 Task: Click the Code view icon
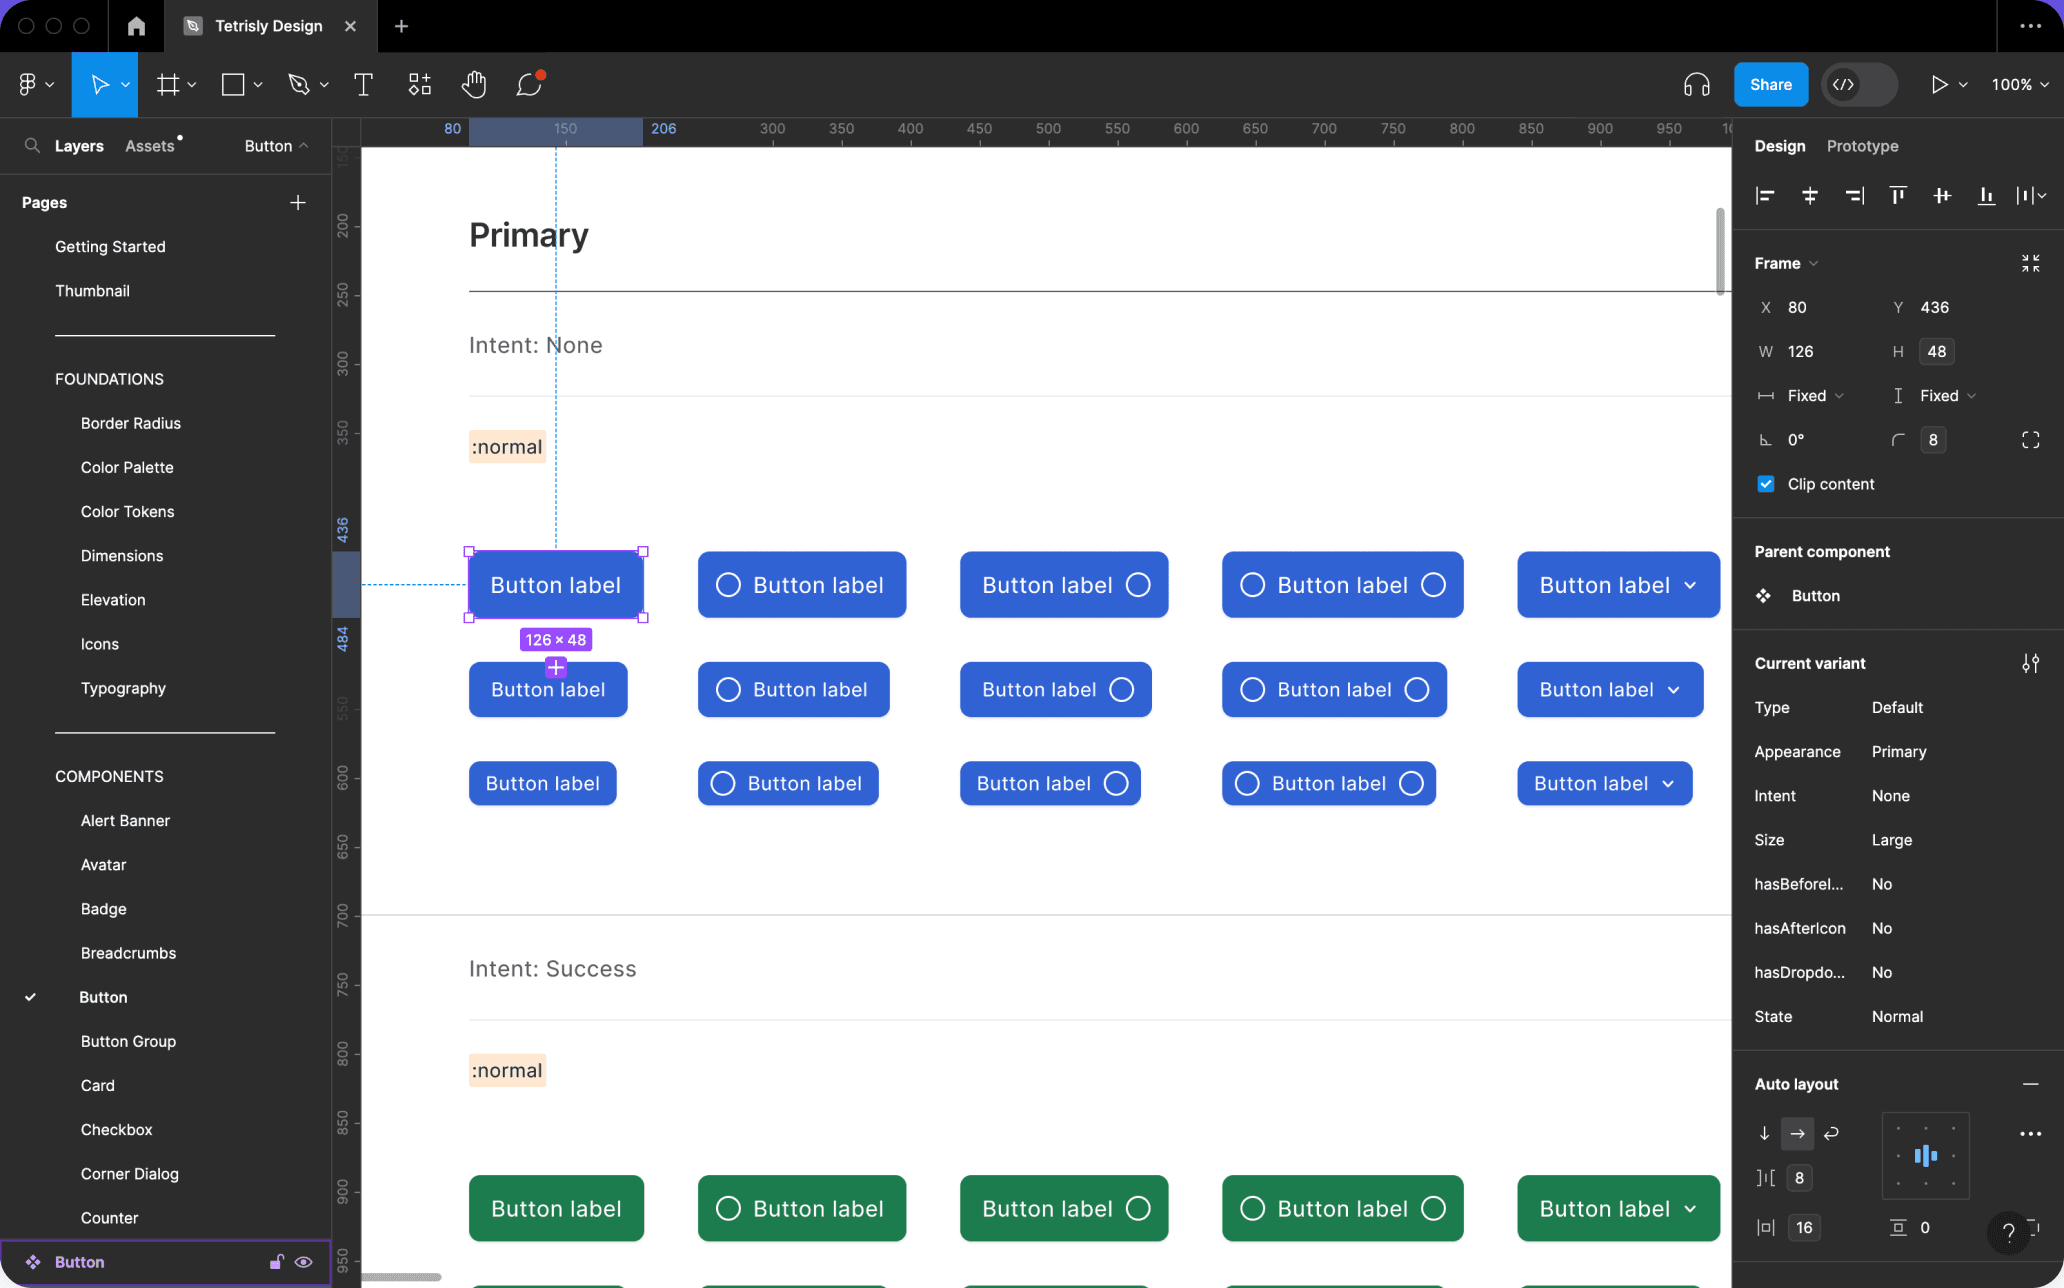[1843, 85]
